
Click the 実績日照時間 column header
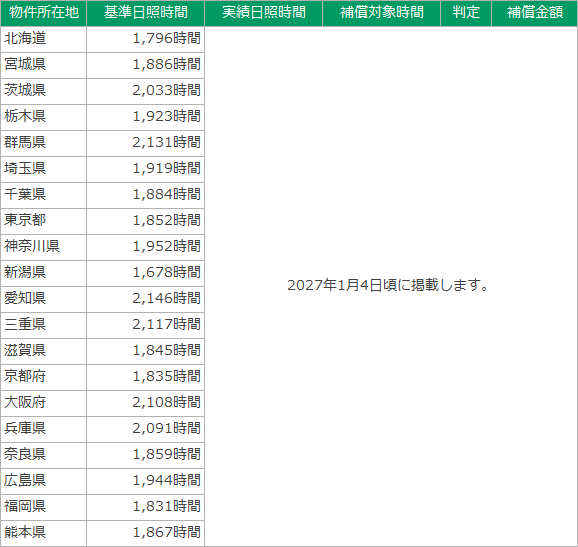coord(264,13)
